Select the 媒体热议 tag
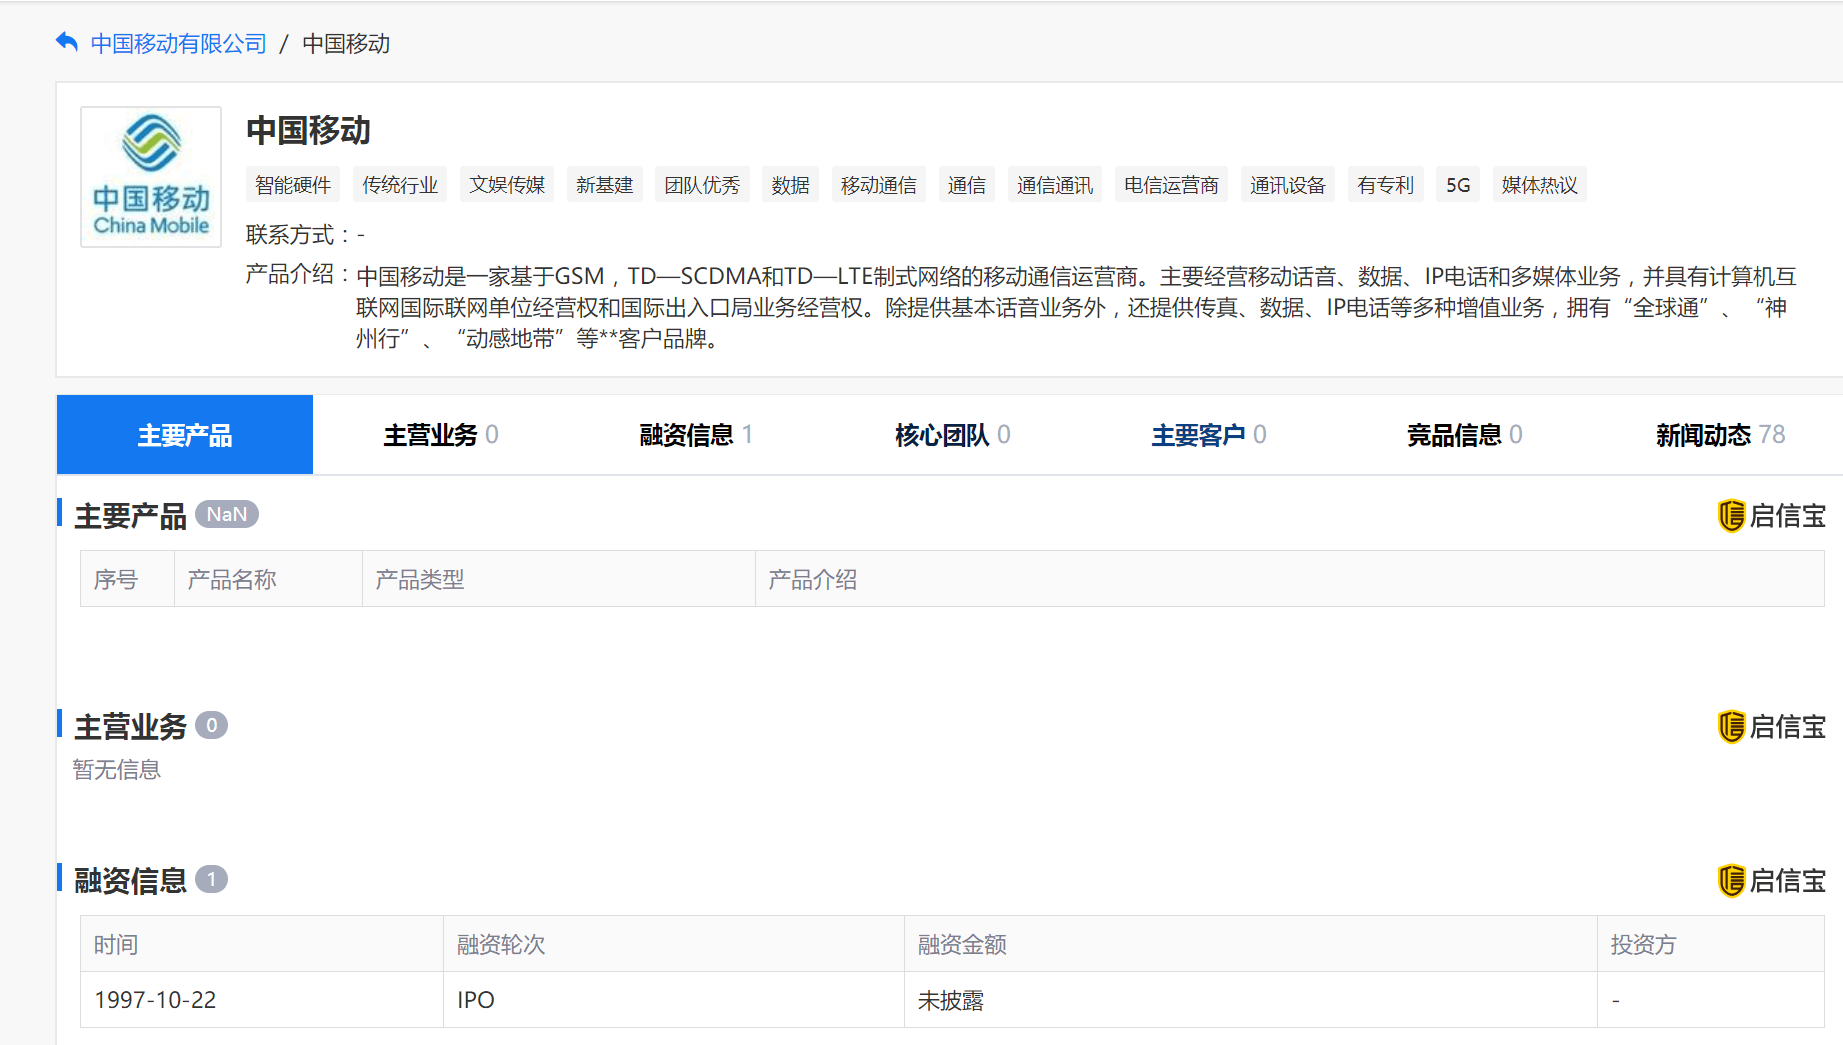The width and height of the screenshot is (1843, 1045). (1539, 185)
